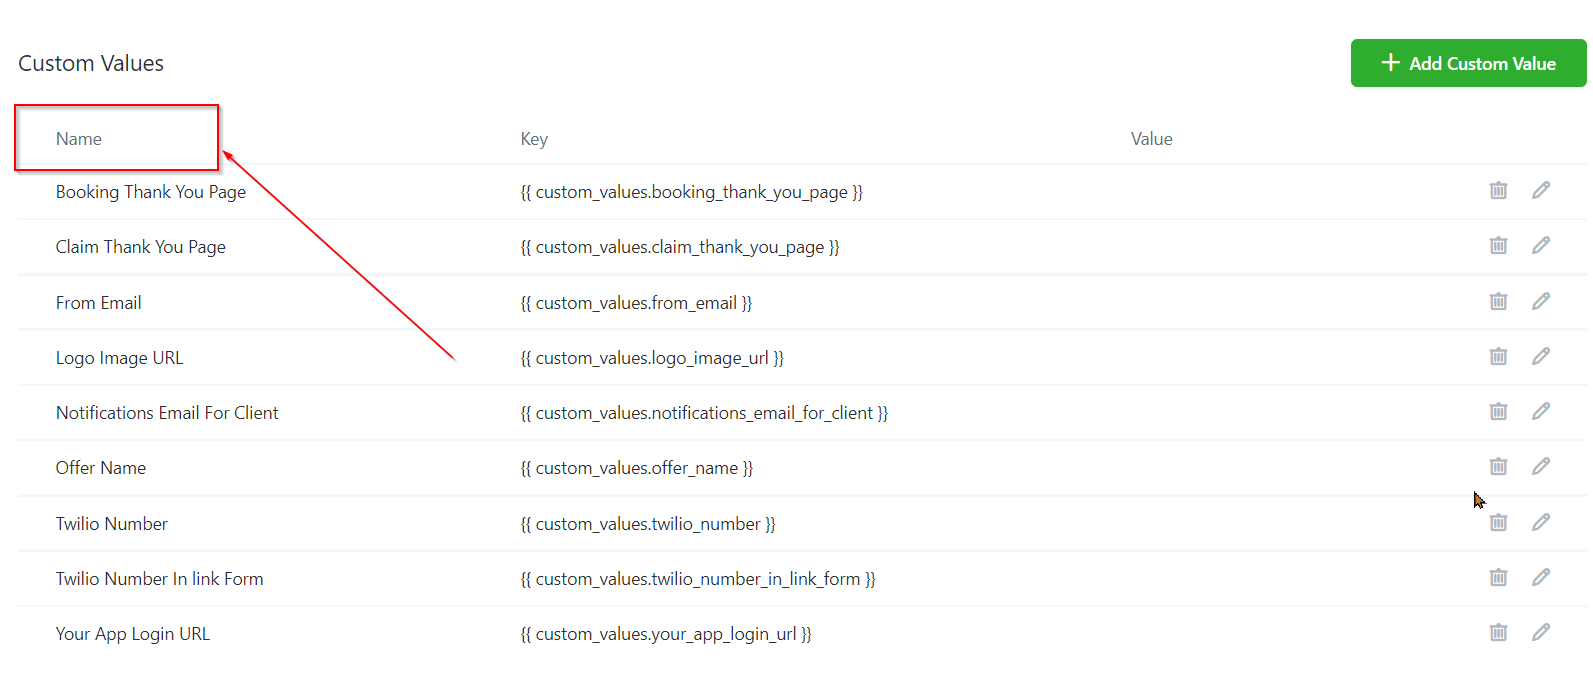Click the Key column header
This screenshot has height=676, width=1593.
click(534, 139)
